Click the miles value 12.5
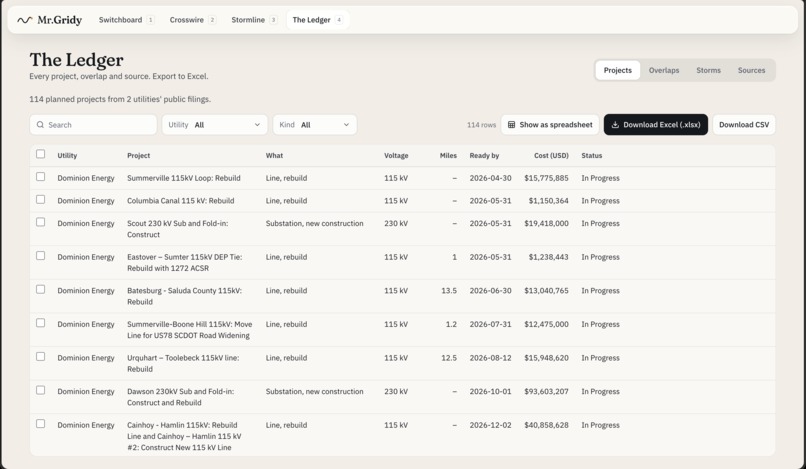This screenshot has width=806, height=469. (449, 358)
